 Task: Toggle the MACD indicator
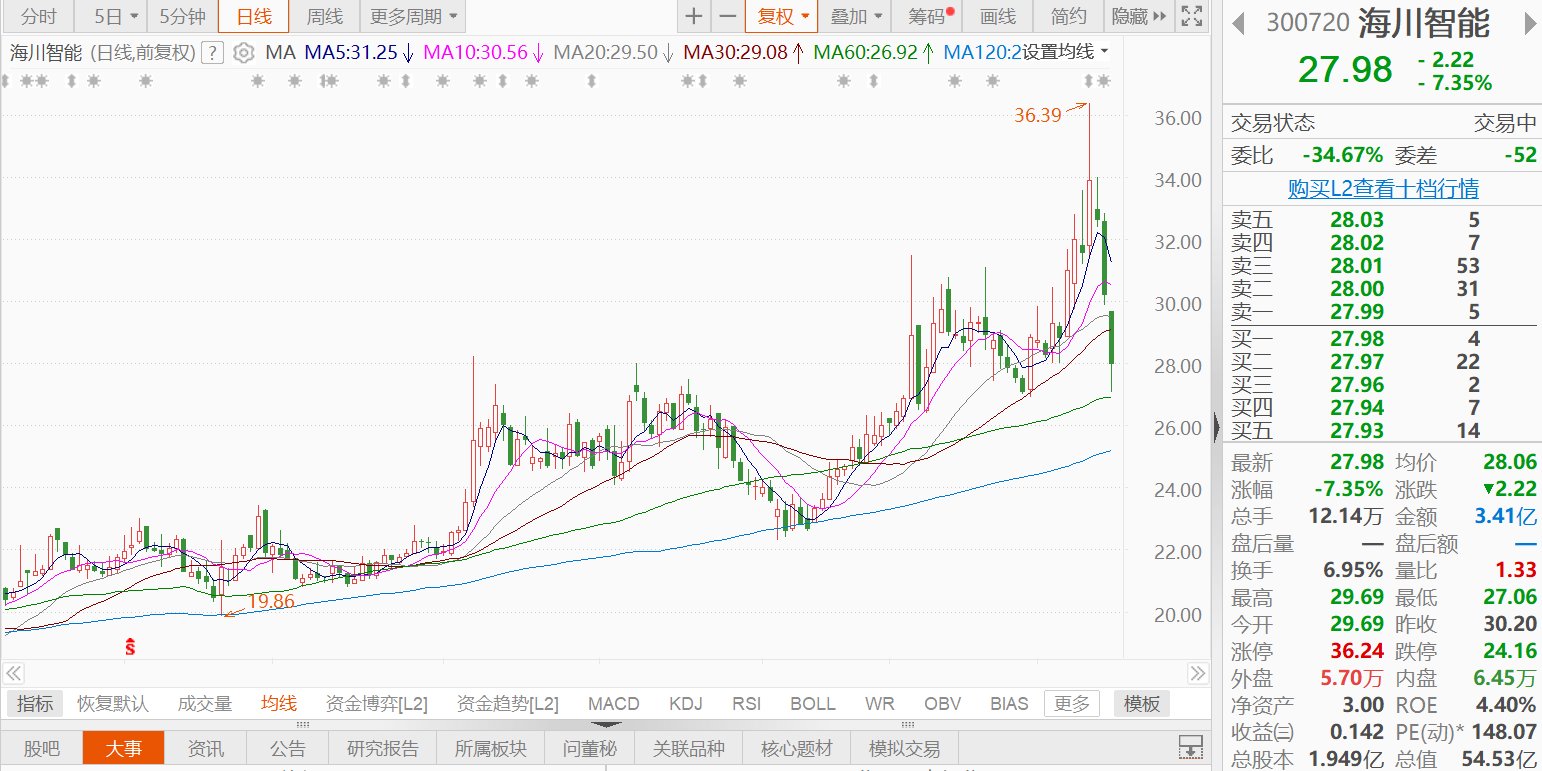(x=613, y=704)
